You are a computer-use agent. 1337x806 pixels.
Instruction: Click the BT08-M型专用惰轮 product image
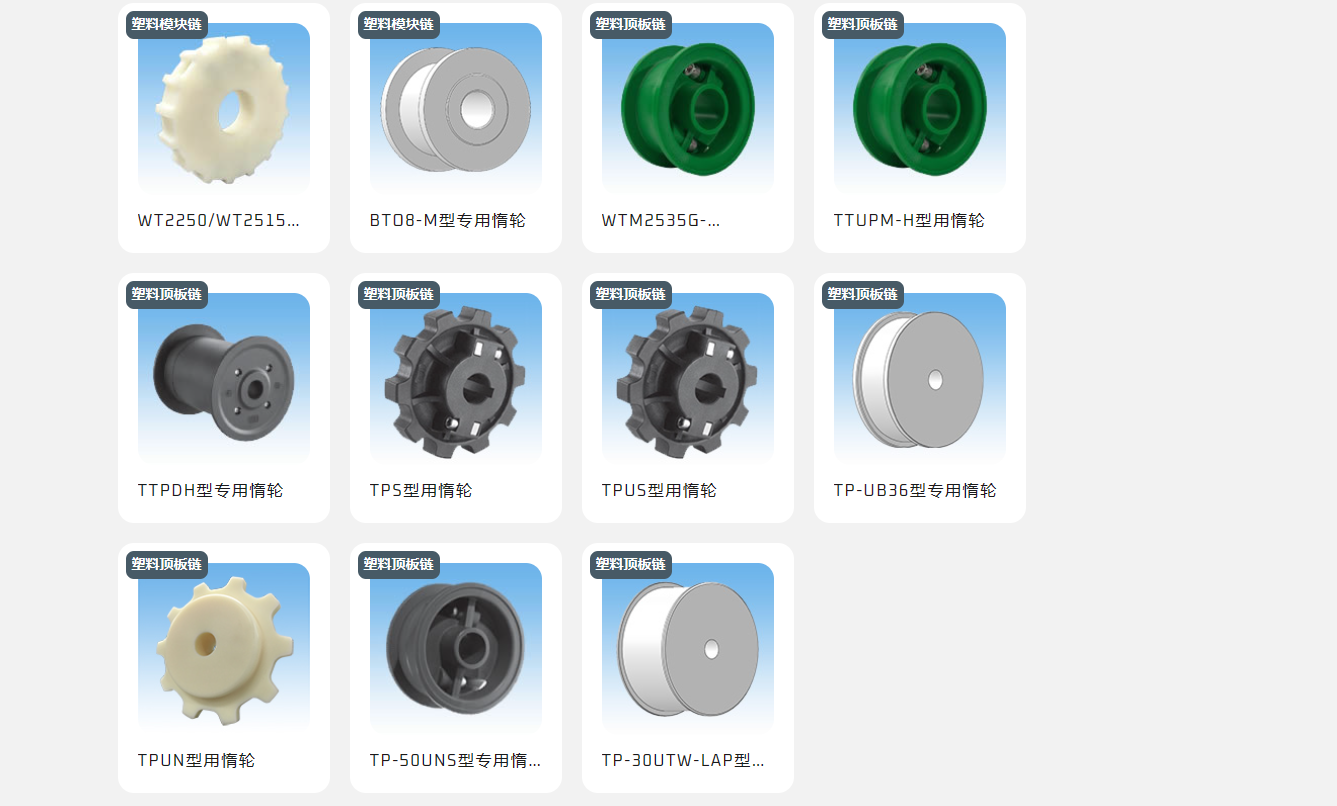[456, 109]
